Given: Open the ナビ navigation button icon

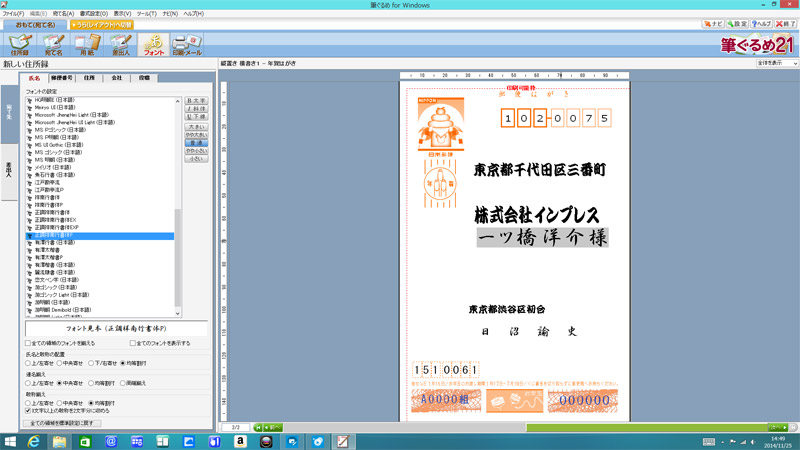Looking at the screenshot, I should coord(712,23).
